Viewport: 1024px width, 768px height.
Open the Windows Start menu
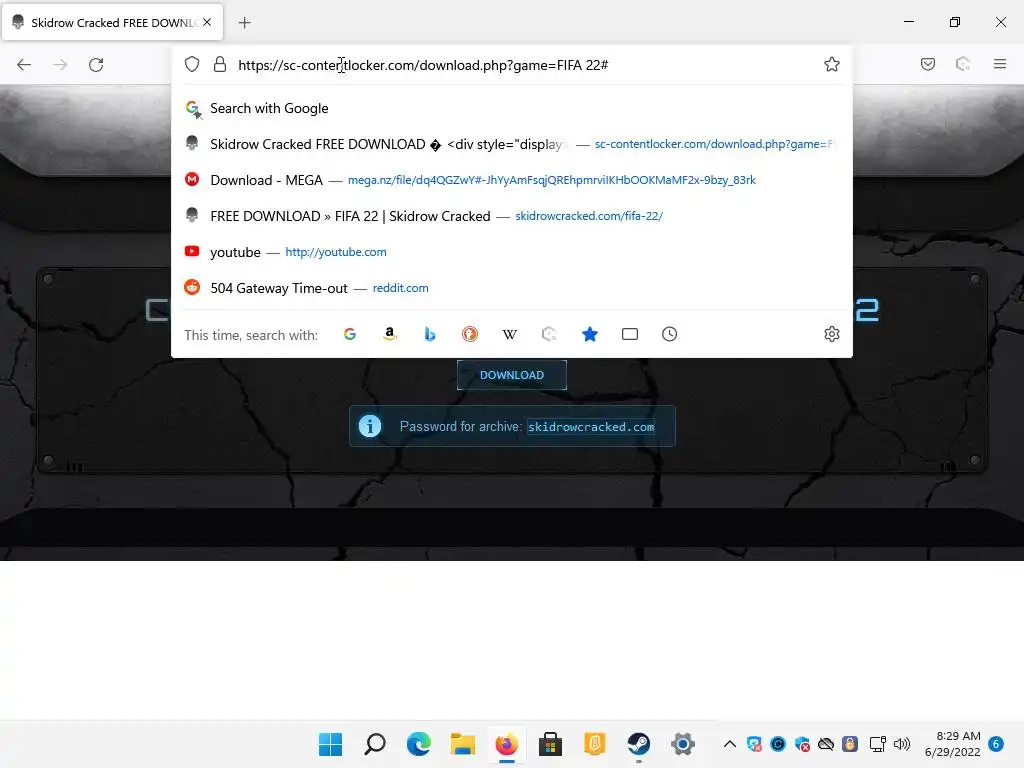pos(330,744)
